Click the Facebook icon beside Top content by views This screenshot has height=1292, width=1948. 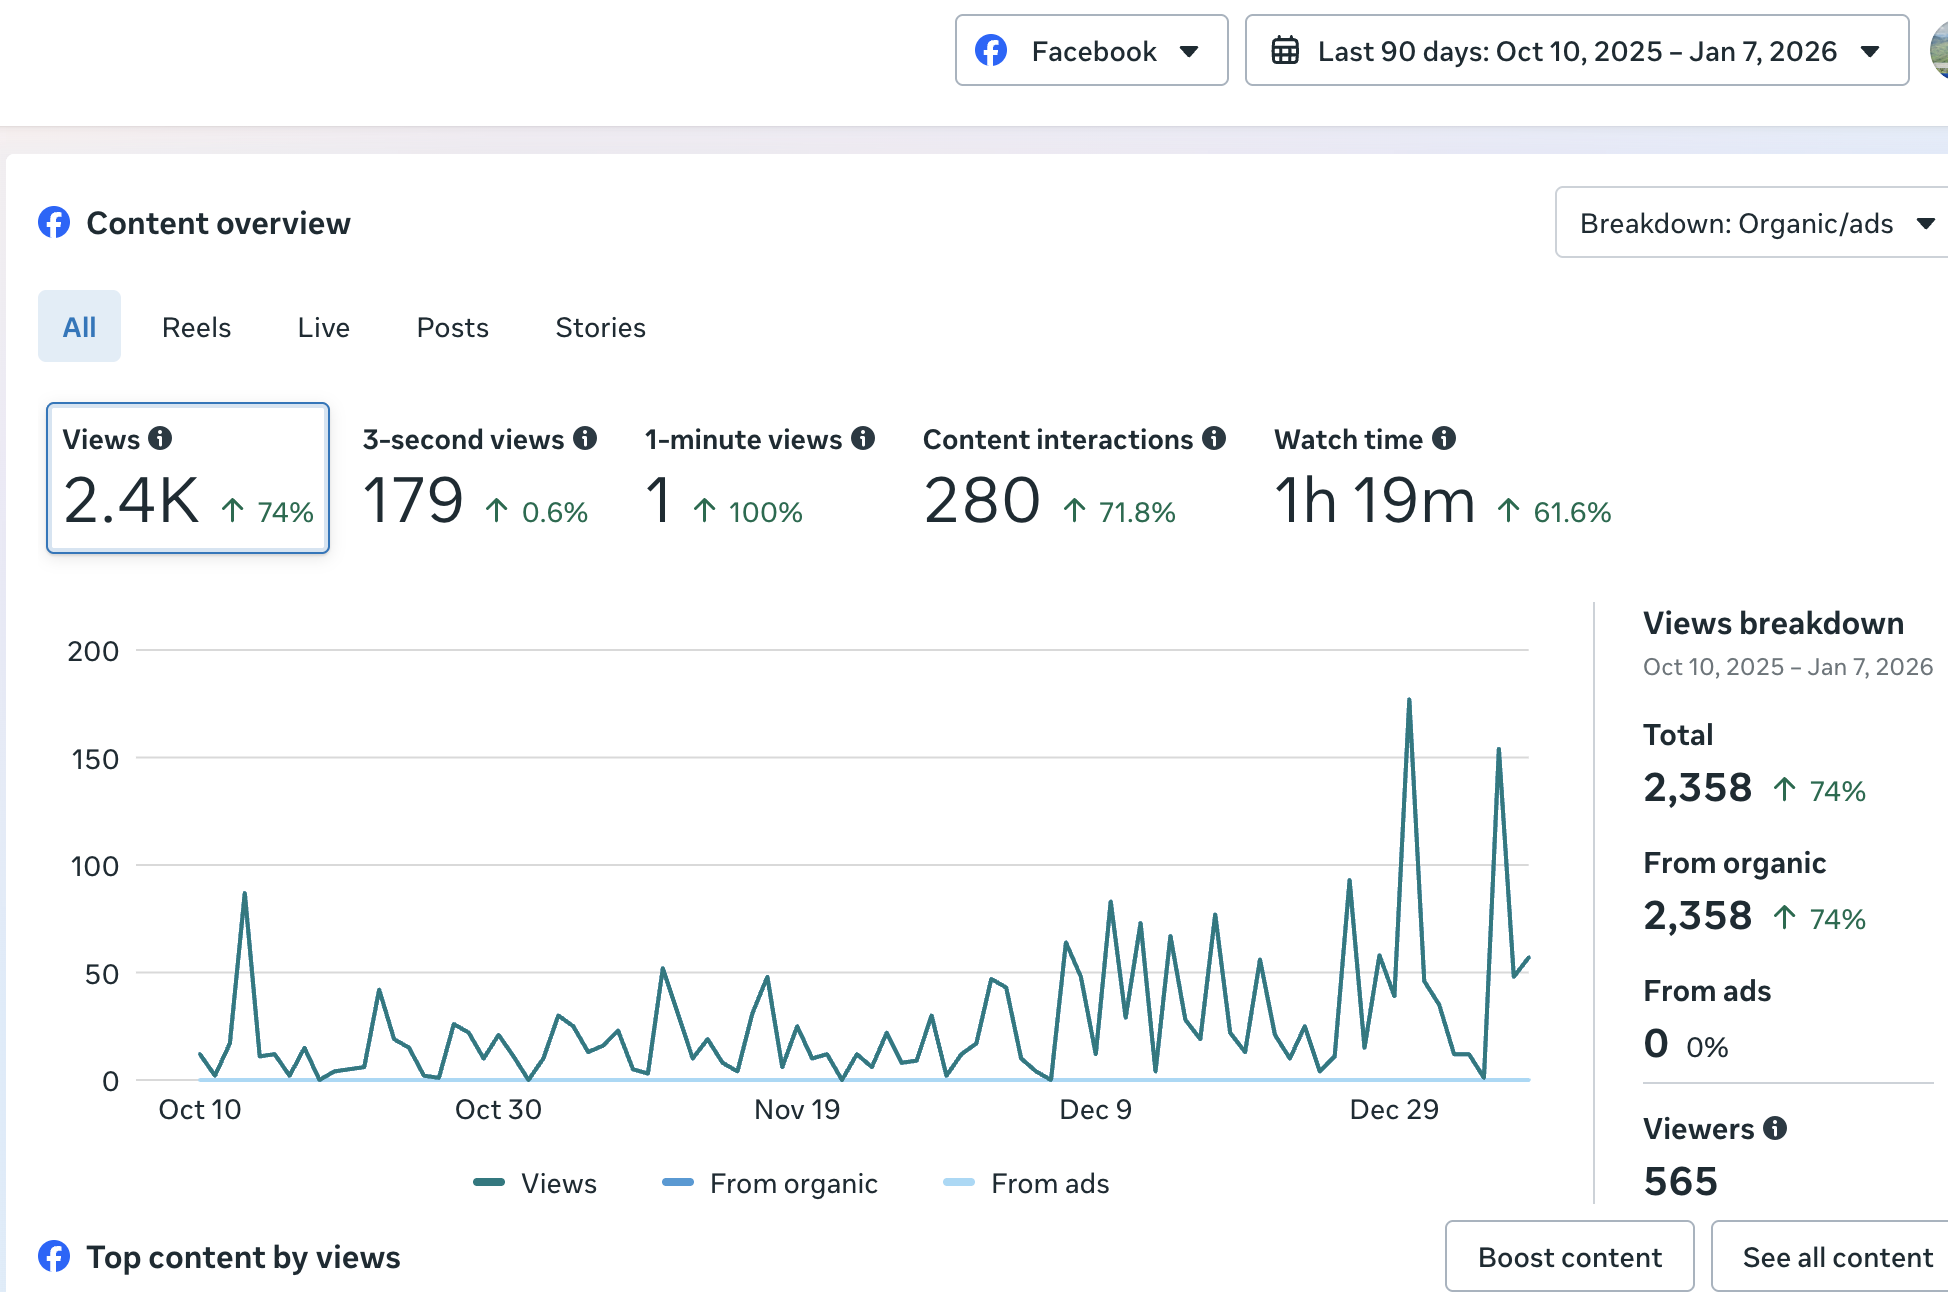tap(54, 1256)
